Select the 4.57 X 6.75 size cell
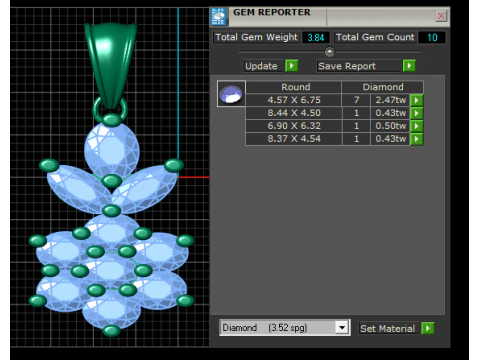This screenshot has height=360, width=480. click(x=294, y=100)
